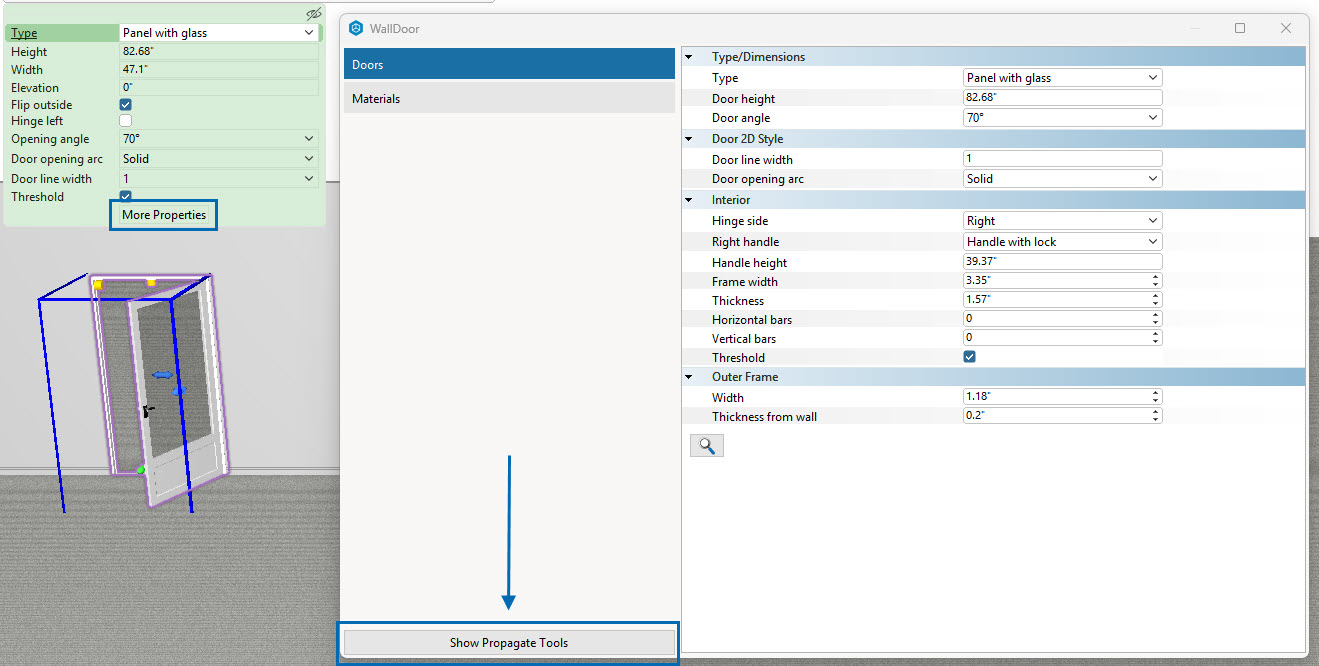Open Door line width dropdown in green panel
Screen dimensions: 1319x666
(219, 179)
